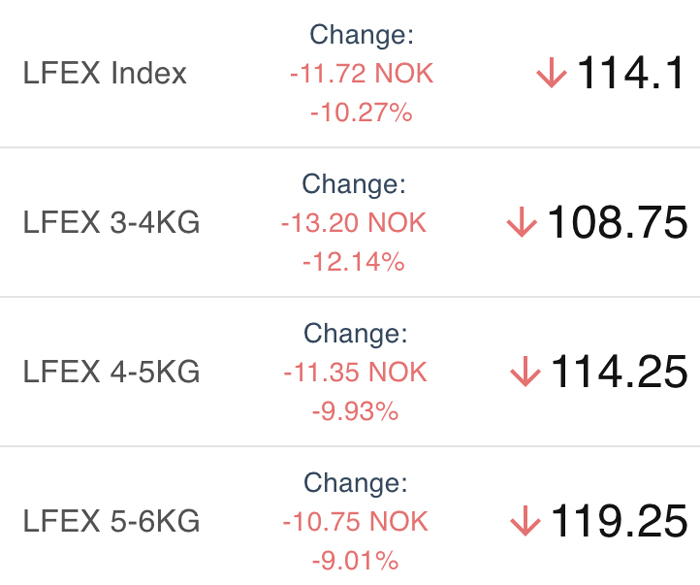Click the 114.1 index price value

pos(630,72)
